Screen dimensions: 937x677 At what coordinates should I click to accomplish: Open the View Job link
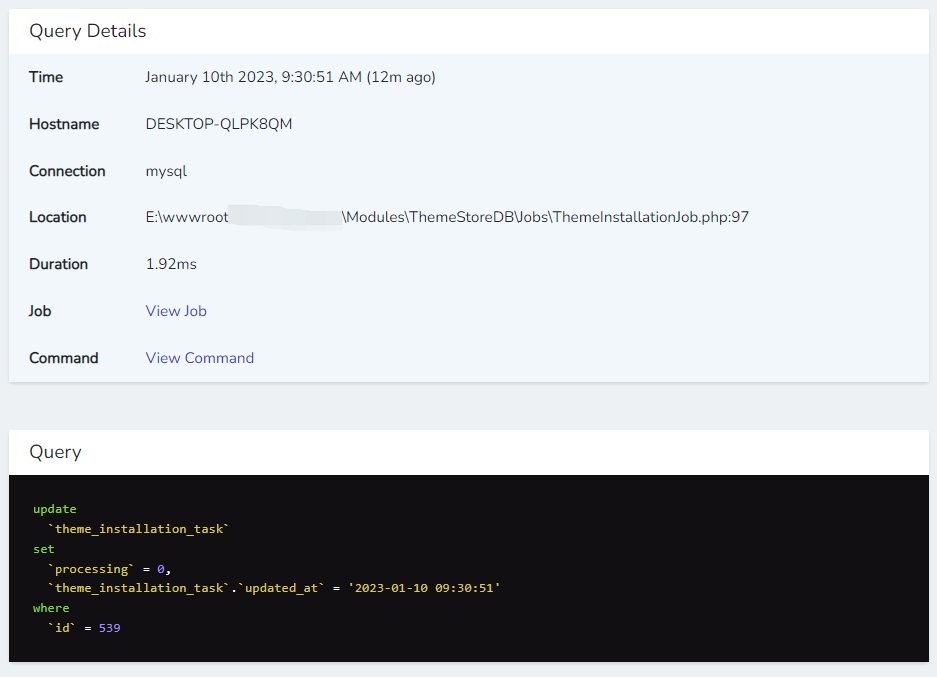pyautogui.click(x=176, y=311)
